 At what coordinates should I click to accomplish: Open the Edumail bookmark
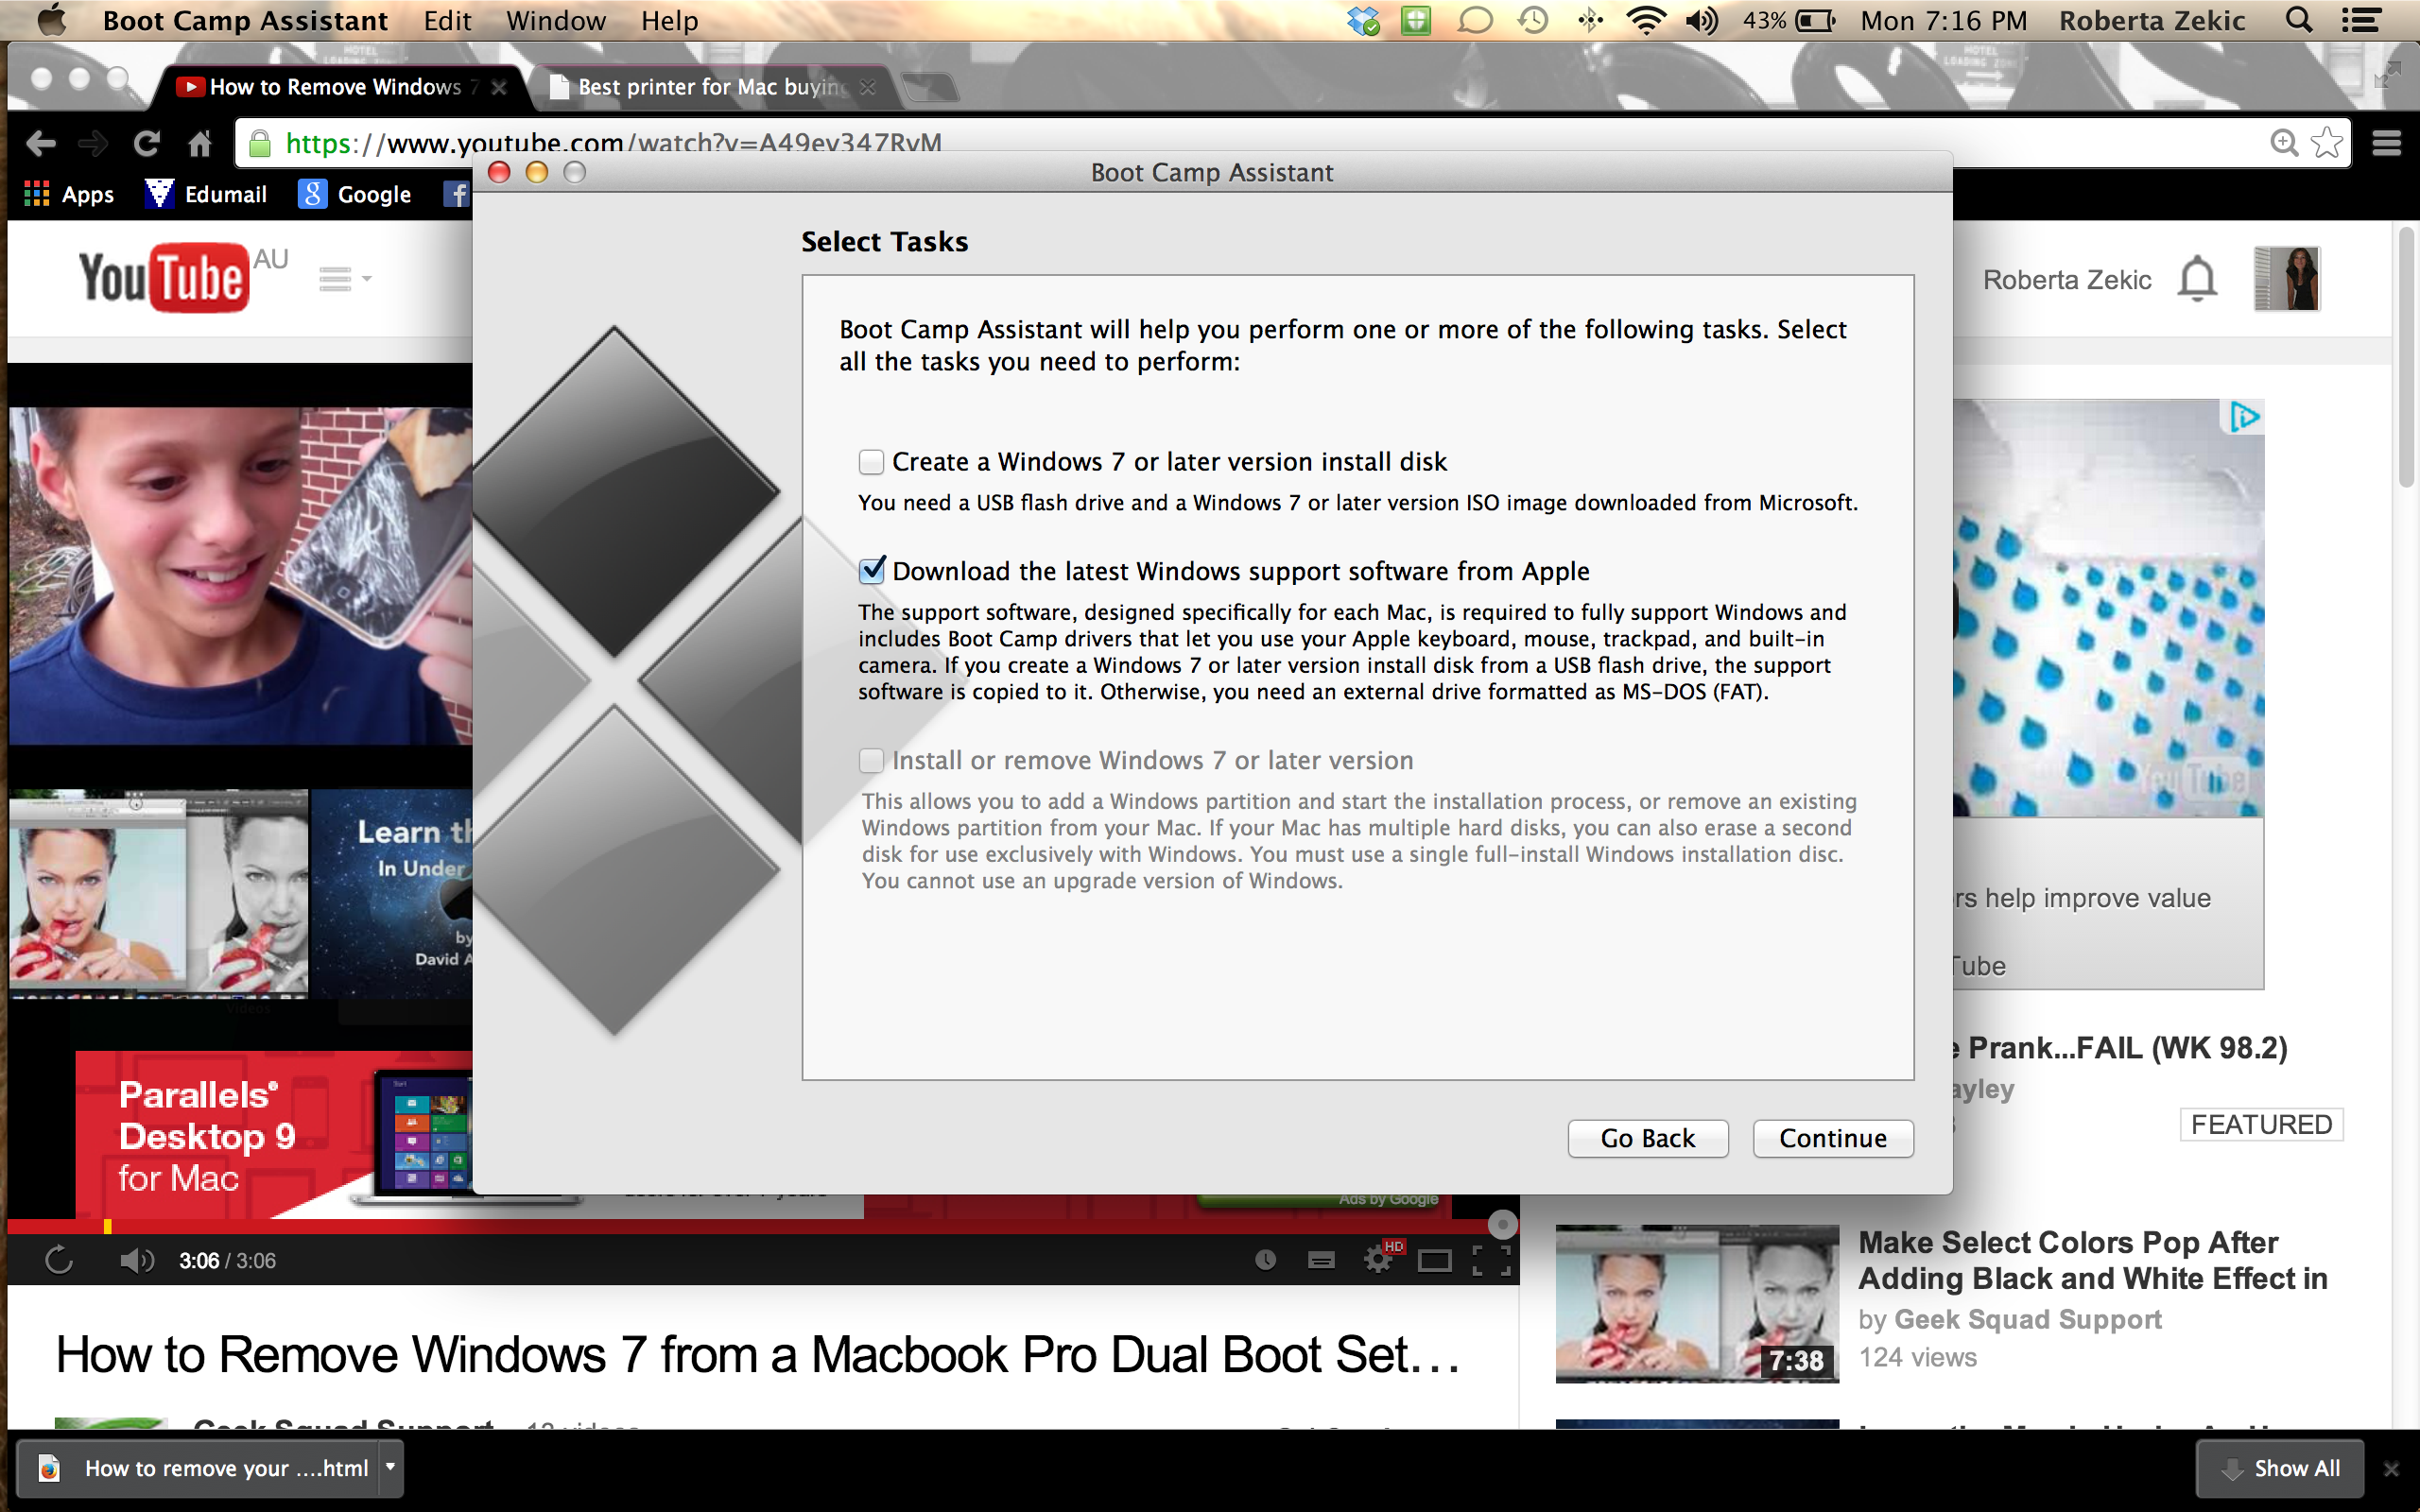pyautogui.click(x=206, y=194)
